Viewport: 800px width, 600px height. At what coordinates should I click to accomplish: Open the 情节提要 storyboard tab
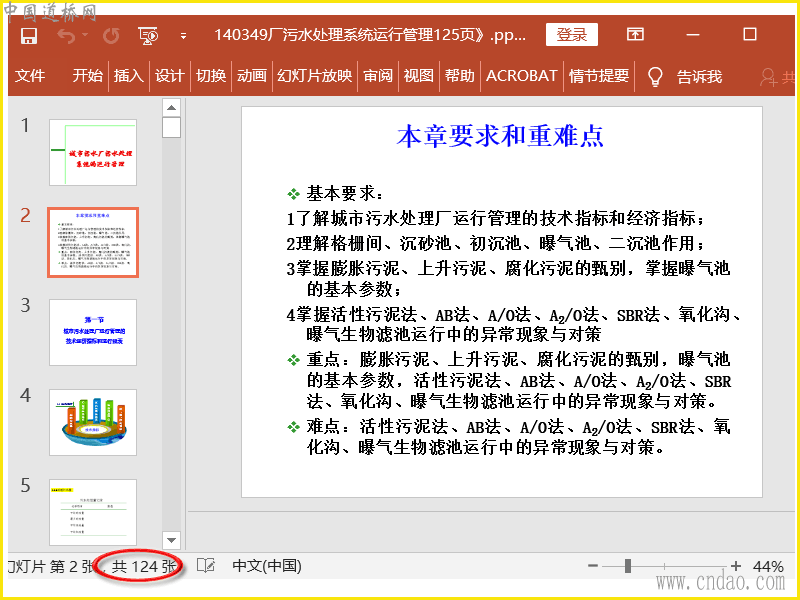[x=598, y=76]
